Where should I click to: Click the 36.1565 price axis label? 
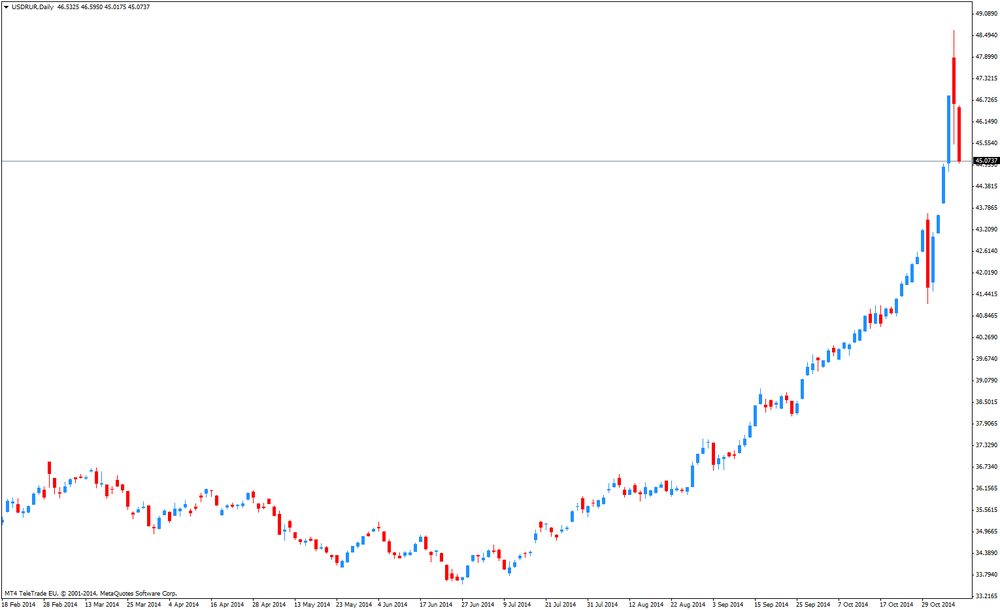986,488
